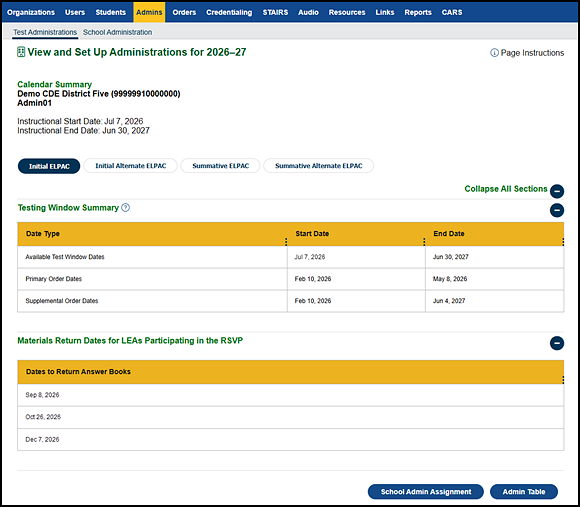Screen dimensions: 580x507
Task: Open the Students menu
Action: (111, 12)
